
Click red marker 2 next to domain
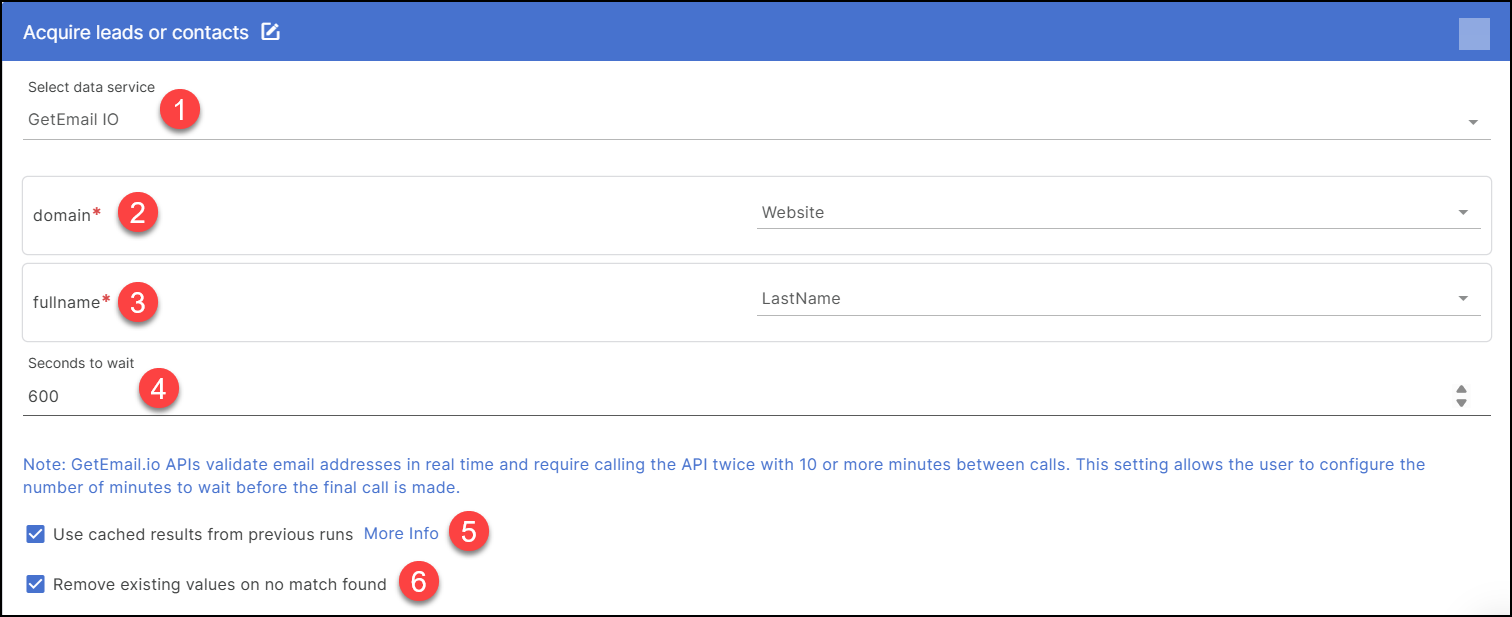click(x=137, y=213)
